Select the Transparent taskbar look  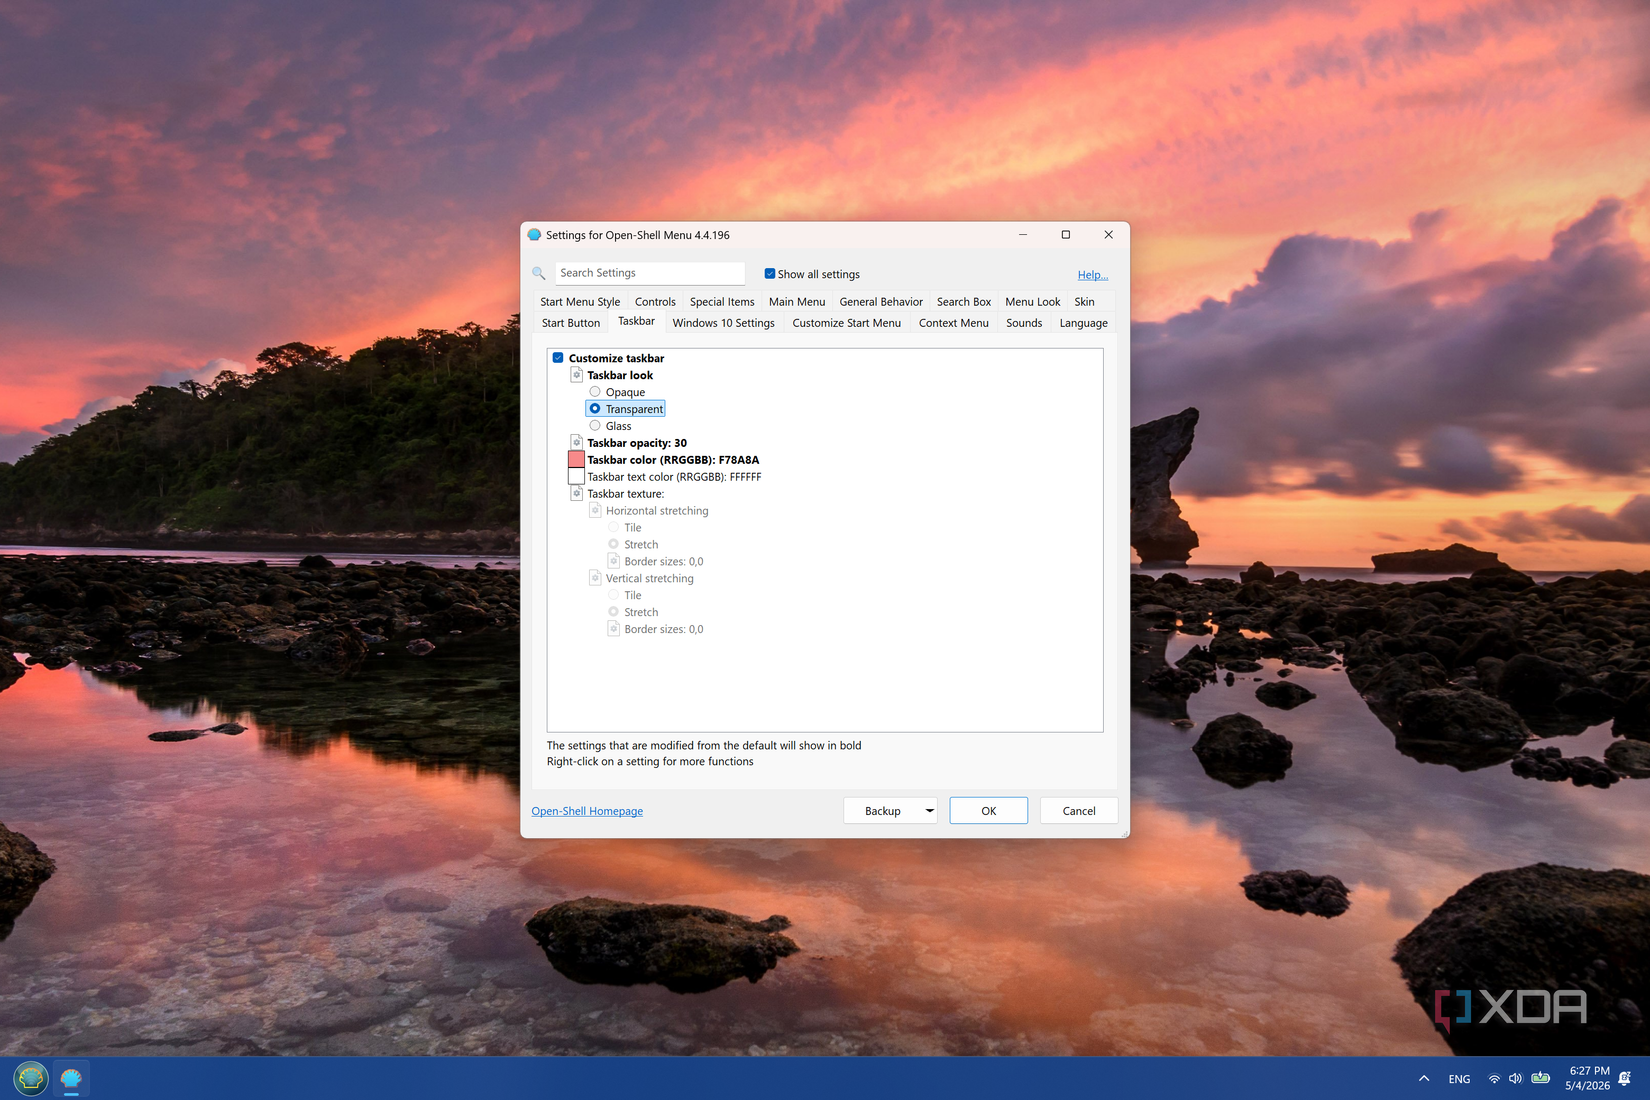click(x=595, y=409)
